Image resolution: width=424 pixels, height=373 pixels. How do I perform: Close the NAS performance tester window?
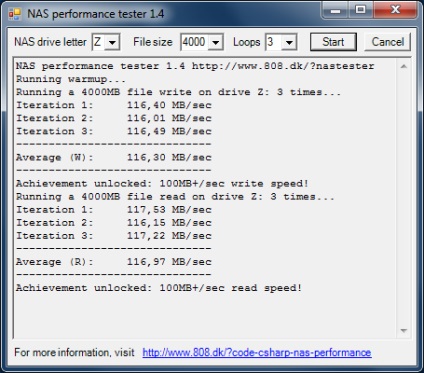click(395, 11)
